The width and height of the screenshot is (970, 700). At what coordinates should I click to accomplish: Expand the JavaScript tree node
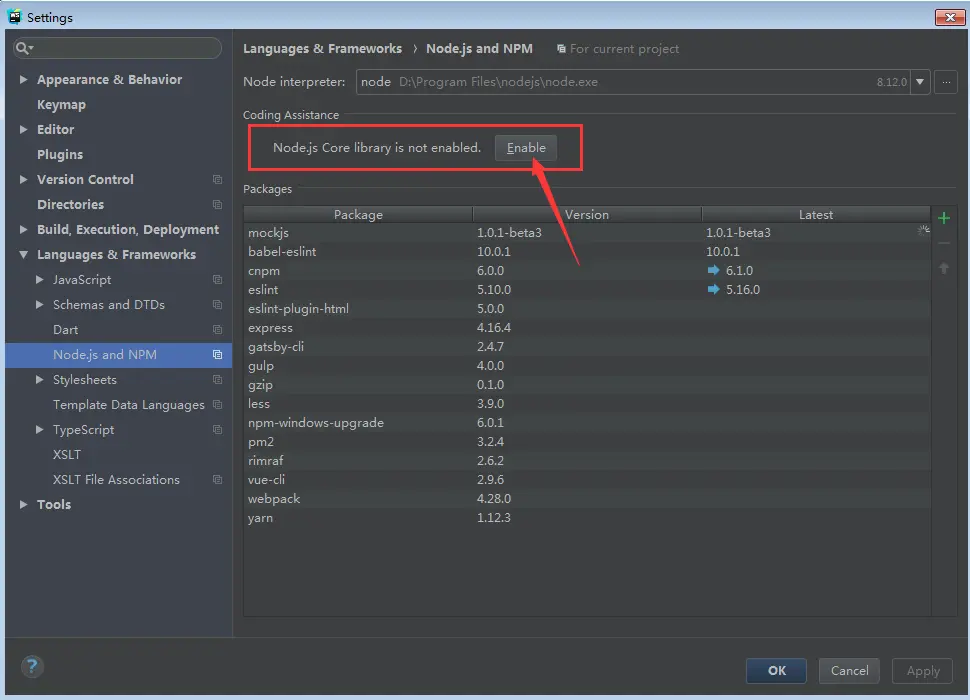coord(40,280)
